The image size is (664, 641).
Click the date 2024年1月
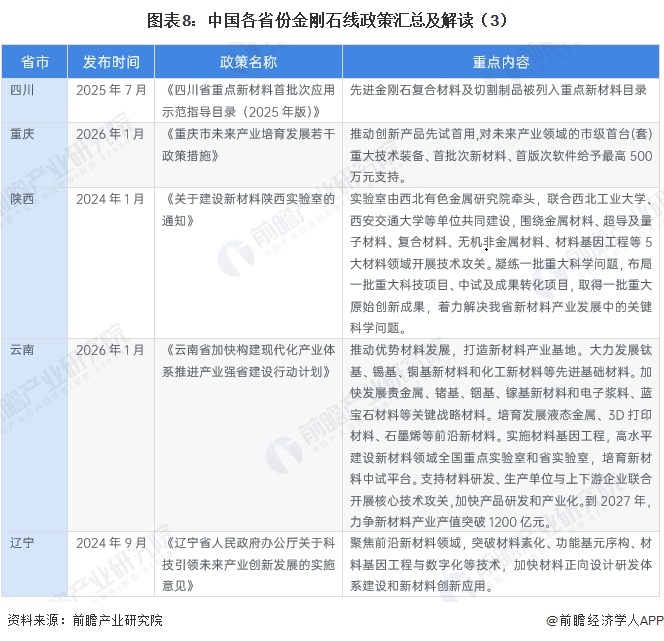pyautogui.click(x=111, y=199)
